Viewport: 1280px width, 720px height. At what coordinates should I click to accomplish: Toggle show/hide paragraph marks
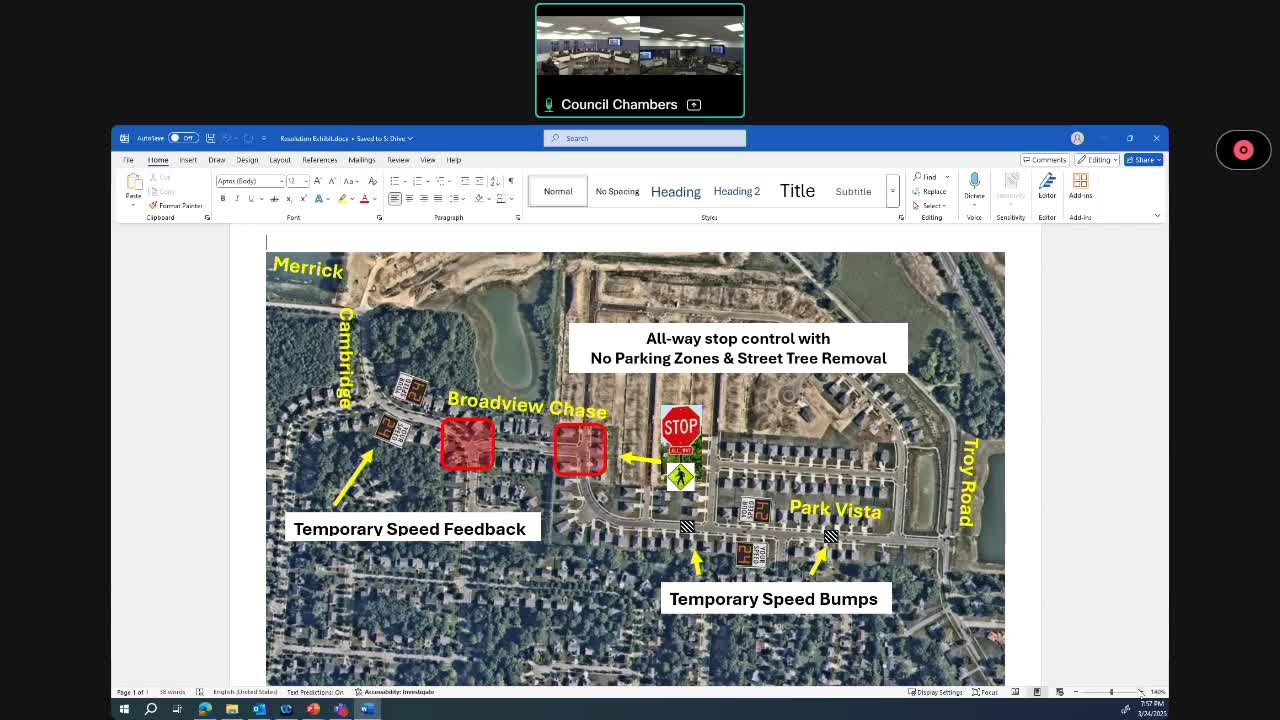[x=511, y=181]
